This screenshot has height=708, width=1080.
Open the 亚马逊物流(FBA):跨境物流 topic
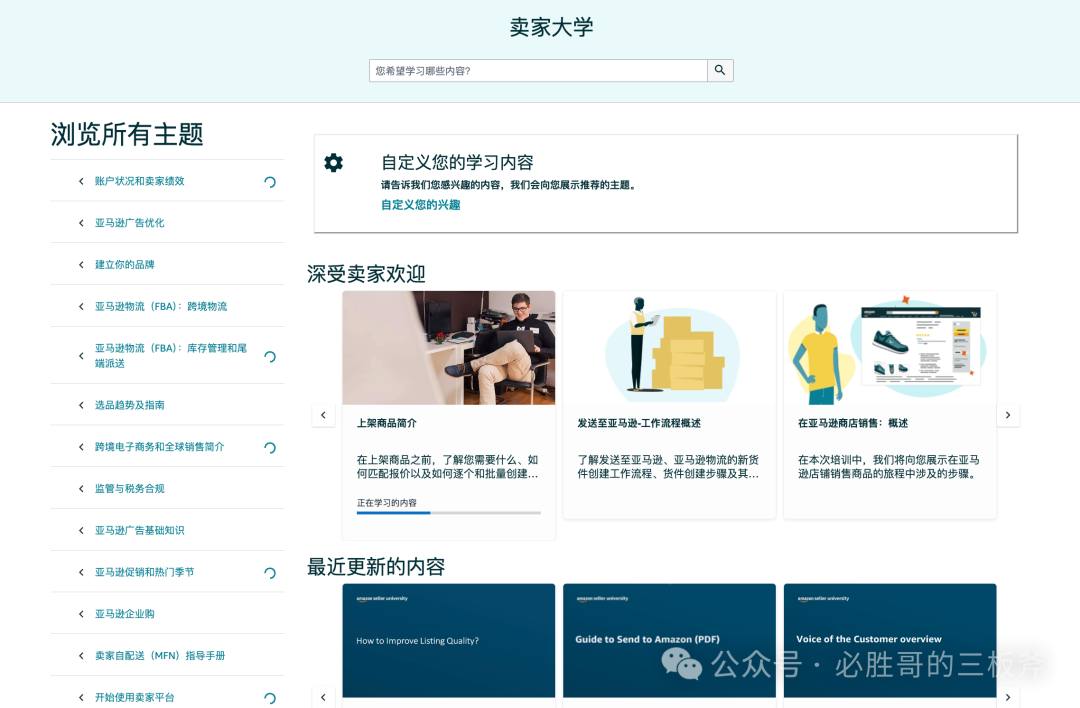[x=161, y=306]
